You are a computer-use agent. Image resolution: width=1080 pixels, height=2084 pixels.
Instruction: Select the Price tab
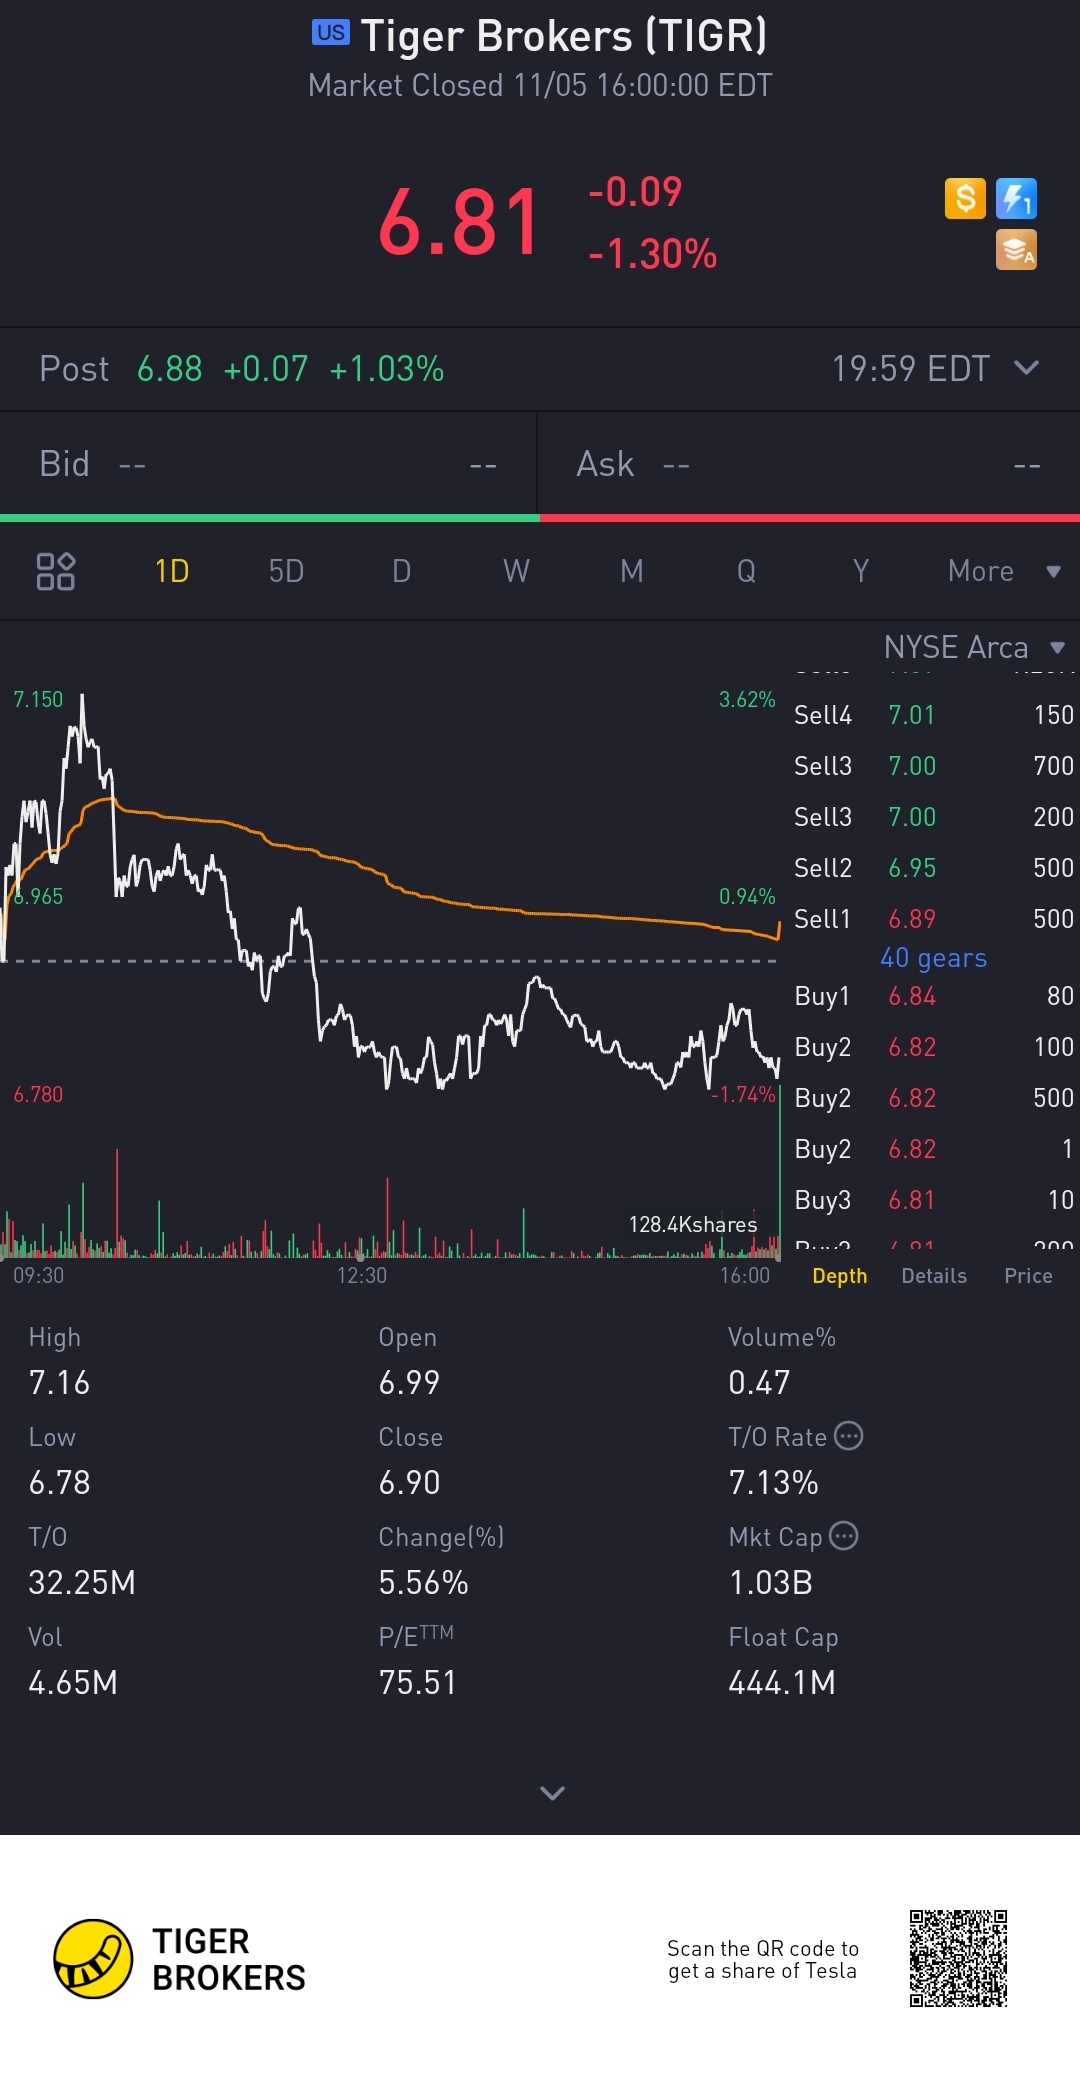1028,1276
